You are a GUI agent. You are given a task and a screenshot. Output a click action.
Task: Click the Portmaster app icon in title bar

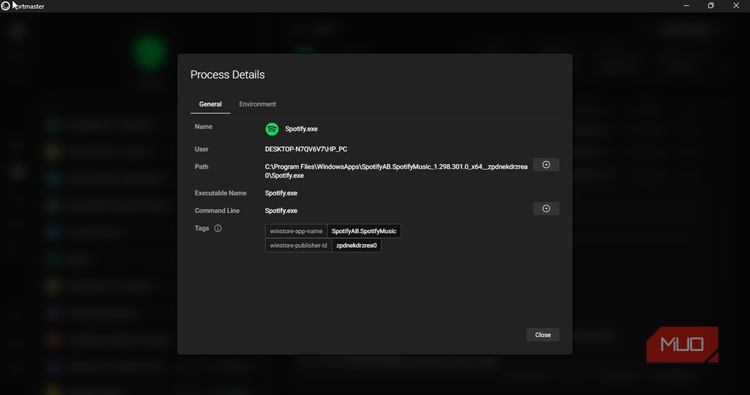pos(6,6)
